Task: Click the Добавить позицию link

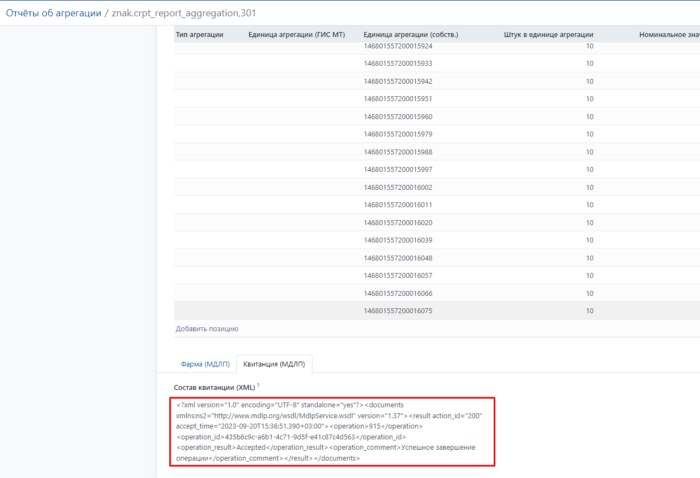Action: point(207,328)
